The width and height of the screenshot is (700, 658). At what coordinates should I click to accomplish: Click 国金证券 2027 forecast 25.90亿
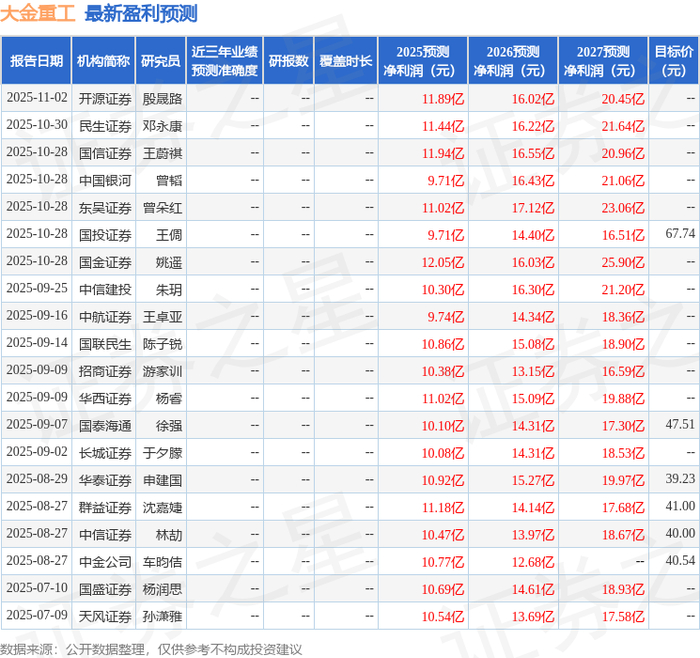point(623,262)
